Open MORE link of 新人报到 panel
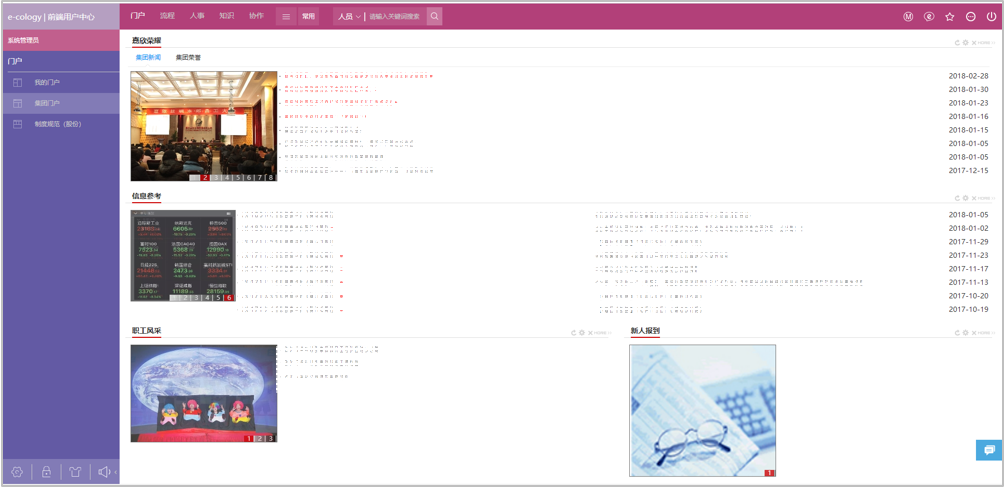This screenshot has height=488, width=1004. 985,333
